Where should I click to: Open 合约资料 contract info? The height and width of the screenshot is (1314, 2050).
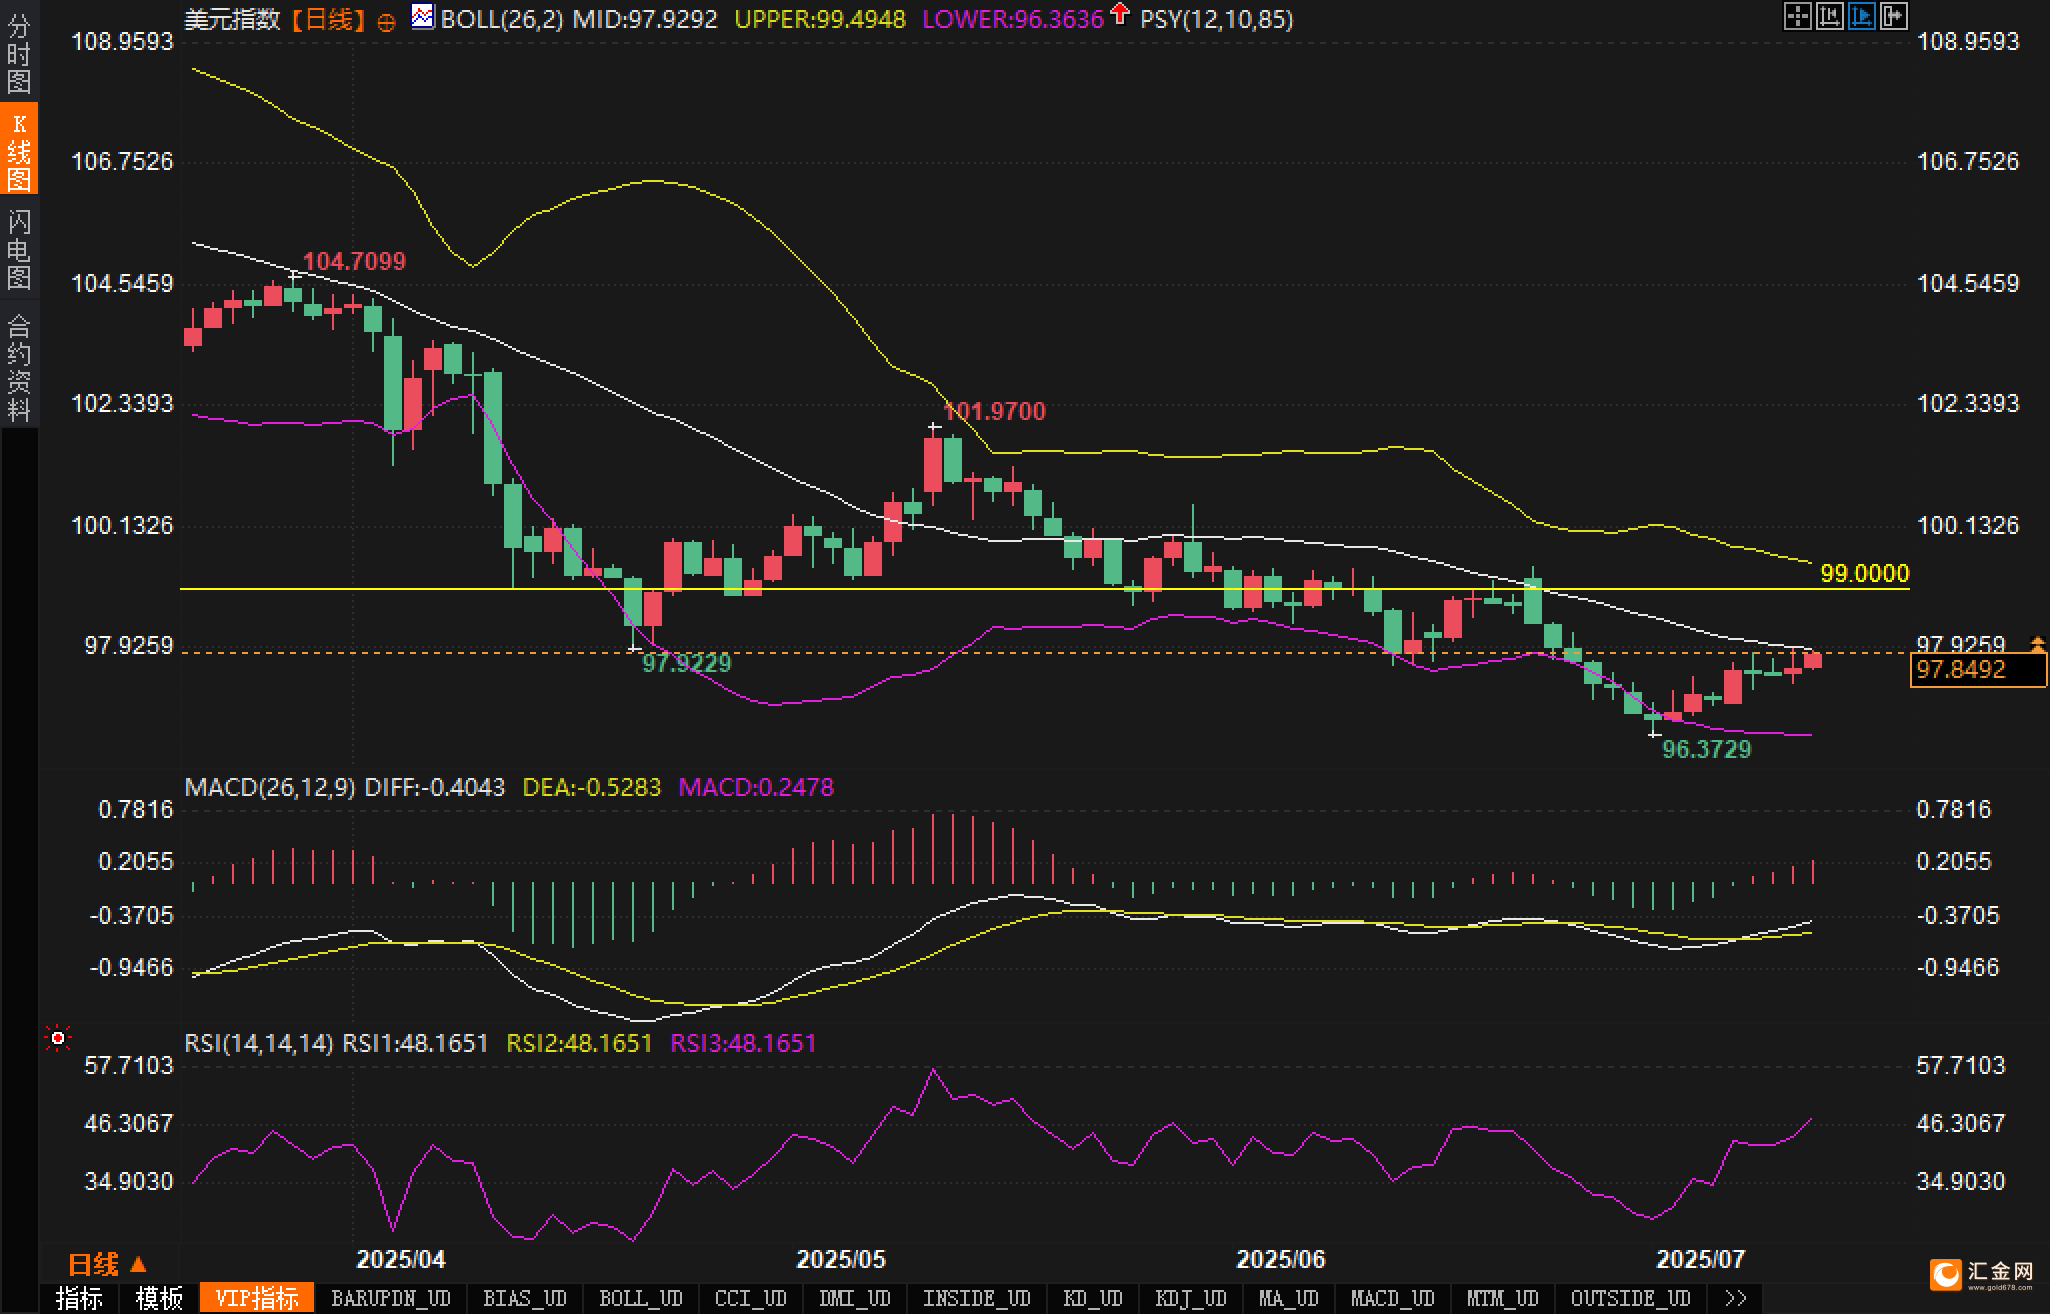point(19,367)
